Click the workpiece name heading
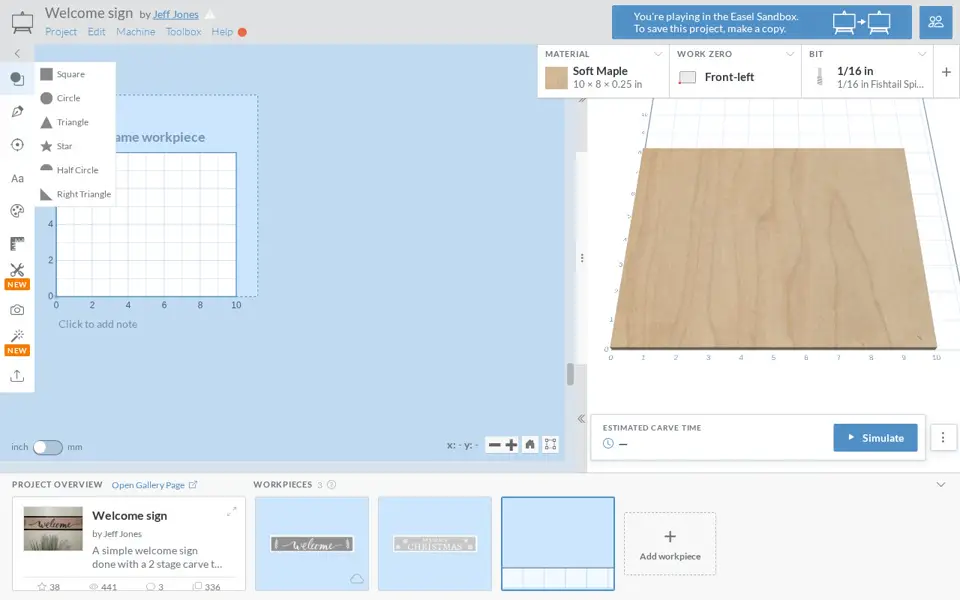Image resolution: width=960 pixels, height=600 pixels. [x=160, y=137]
